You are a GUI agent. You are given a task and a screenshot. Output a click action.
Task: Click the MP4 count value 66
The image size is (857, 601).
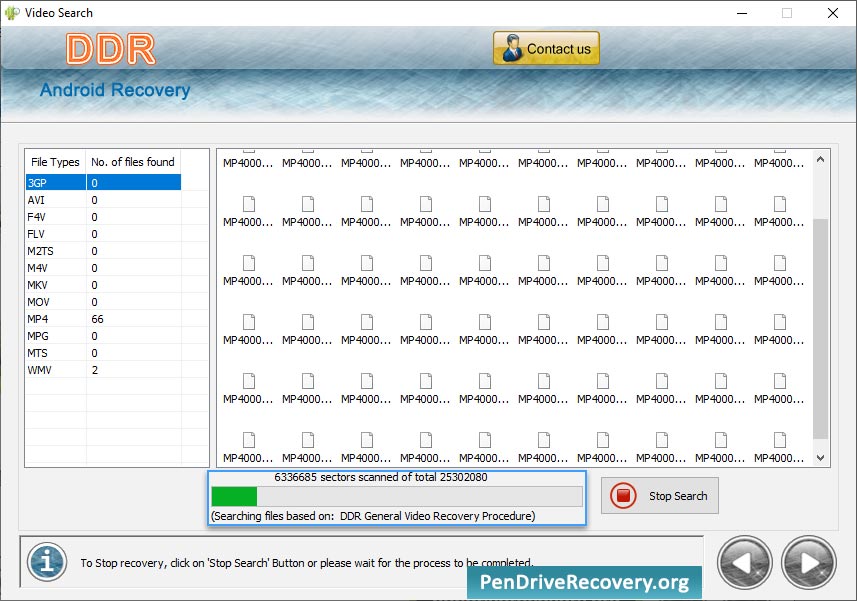(x=97, y=319)
